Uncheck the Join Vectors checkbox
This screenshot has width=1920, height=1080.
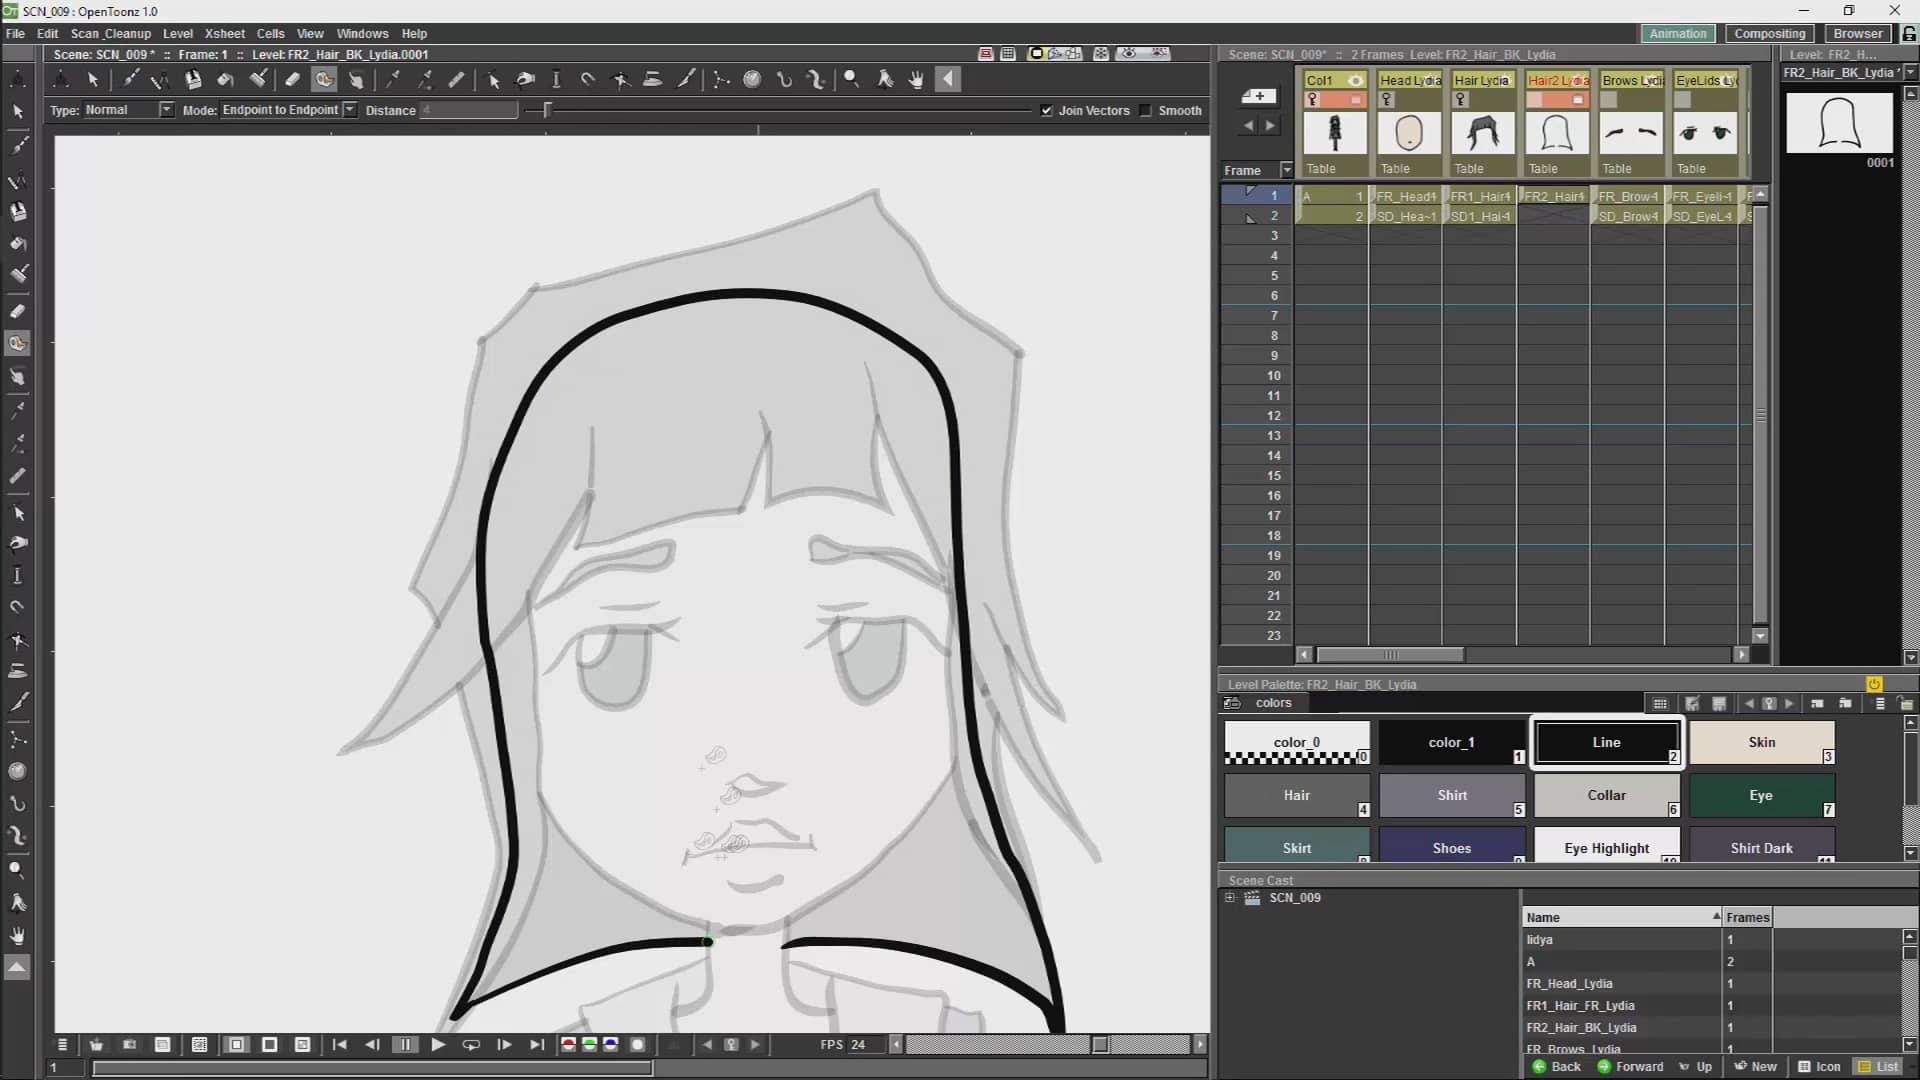pos(1047,111)
